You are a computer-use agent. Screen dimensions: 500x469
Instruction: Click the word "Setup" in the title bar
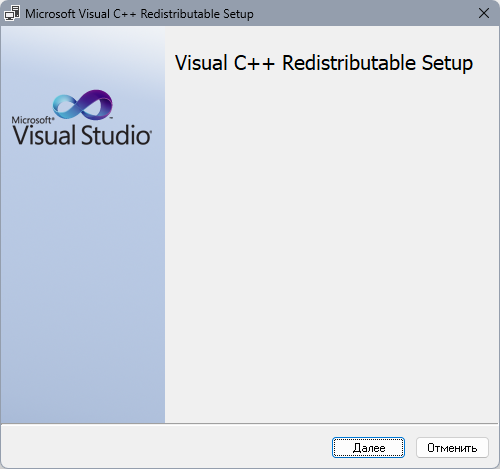238,15
